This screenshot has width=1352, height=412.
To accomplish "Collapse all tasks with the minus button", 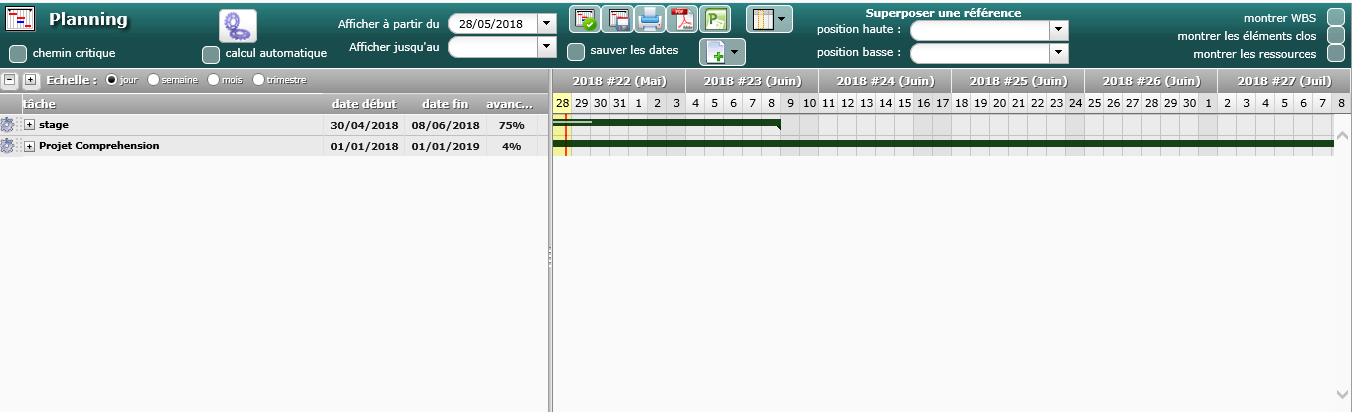I will [x=10, y=80].
